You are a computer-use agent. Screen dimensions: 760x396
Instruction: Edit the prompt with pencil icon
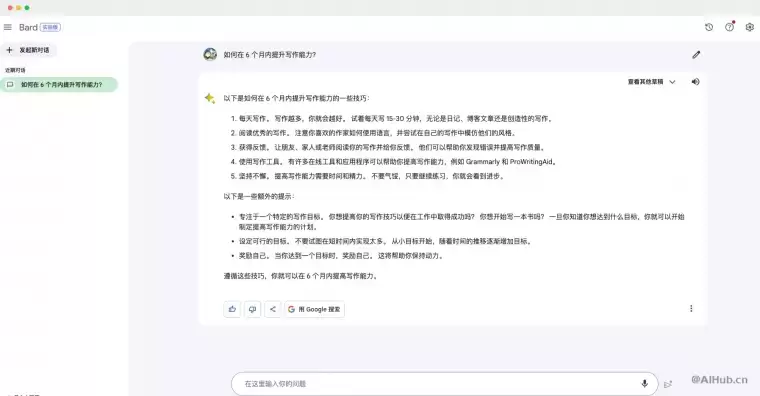[x=696, y=55]
